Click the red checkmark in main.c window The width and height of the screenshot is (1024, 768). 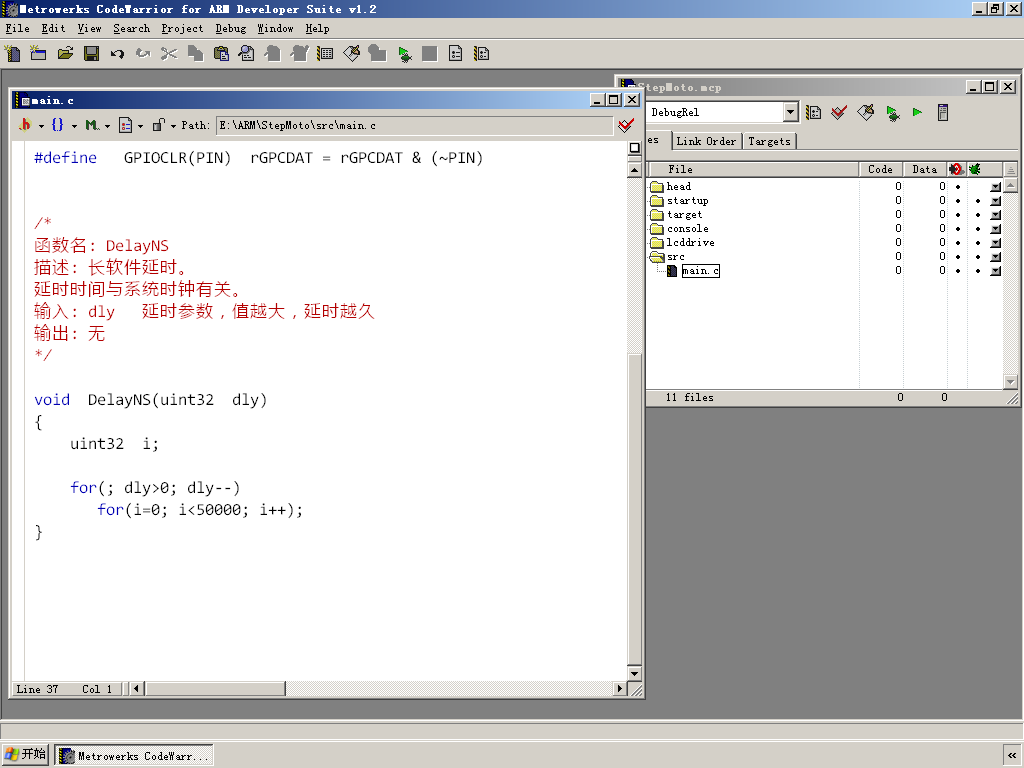coord(626,125)
